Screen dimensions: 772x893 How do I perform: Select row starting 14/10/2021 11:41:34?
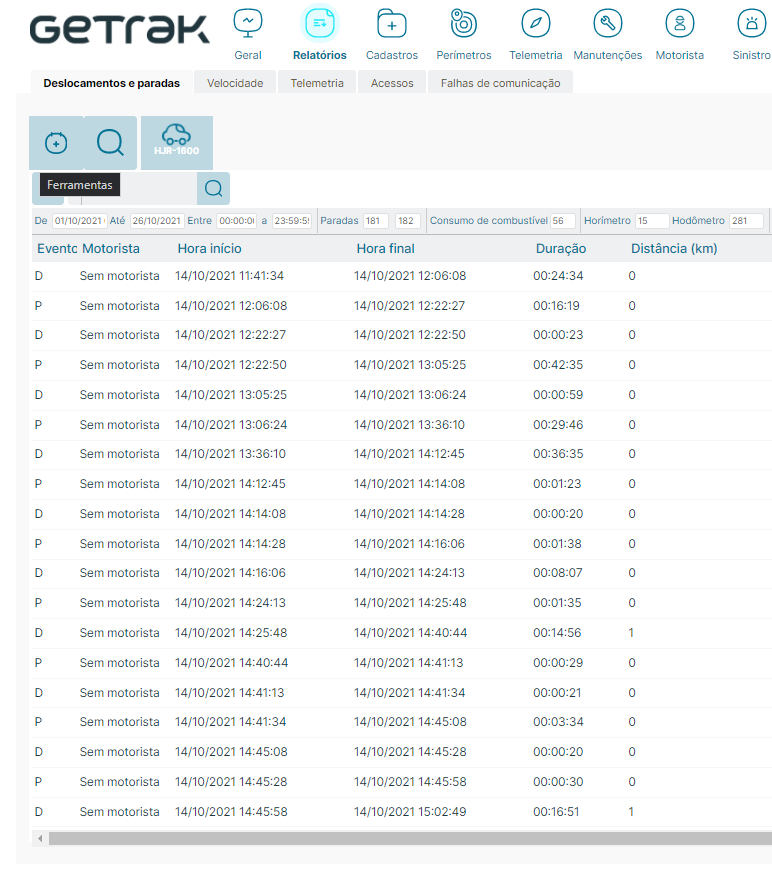[x=402, y=276]
